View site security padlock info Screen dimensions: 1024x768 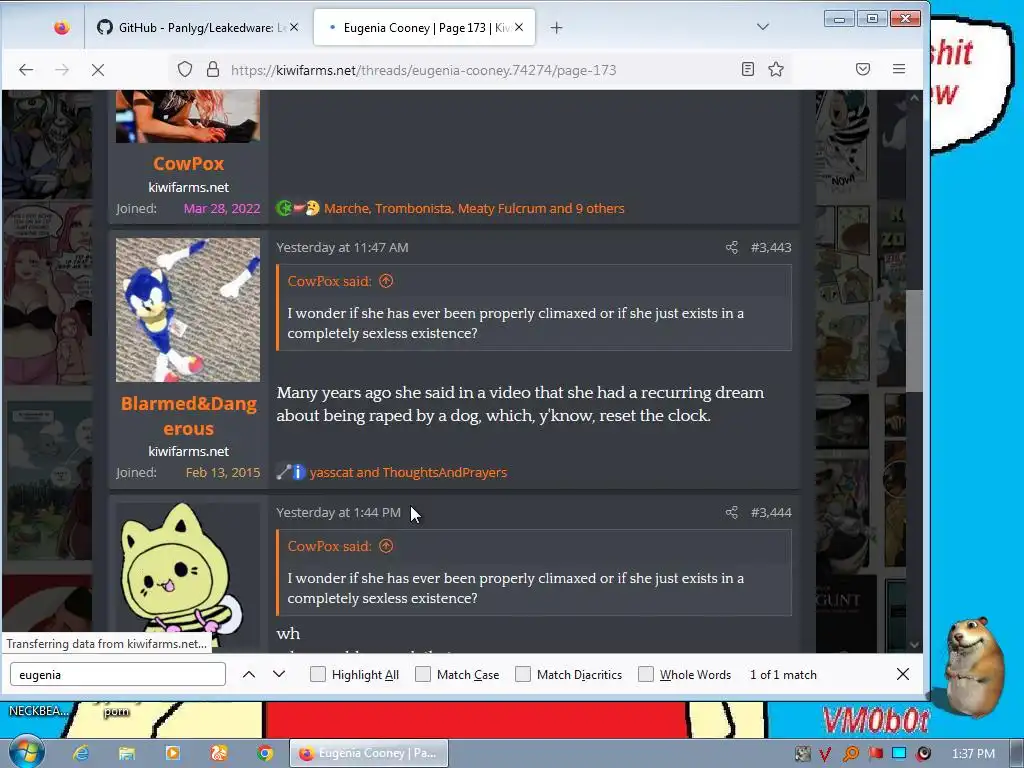point(213,69)
